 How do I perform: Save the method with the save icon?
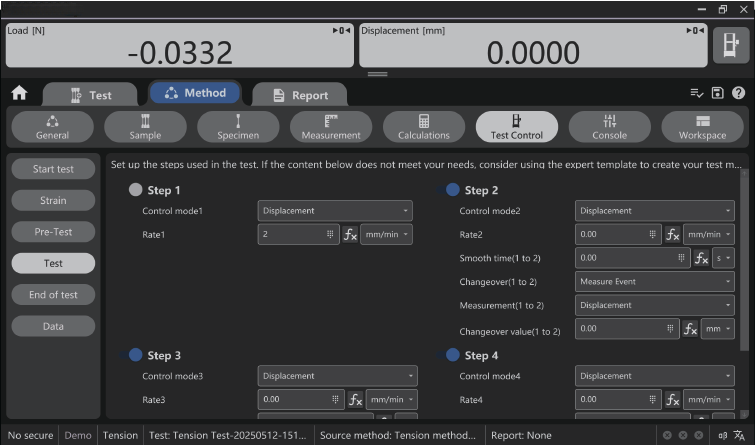pos(718,93)
